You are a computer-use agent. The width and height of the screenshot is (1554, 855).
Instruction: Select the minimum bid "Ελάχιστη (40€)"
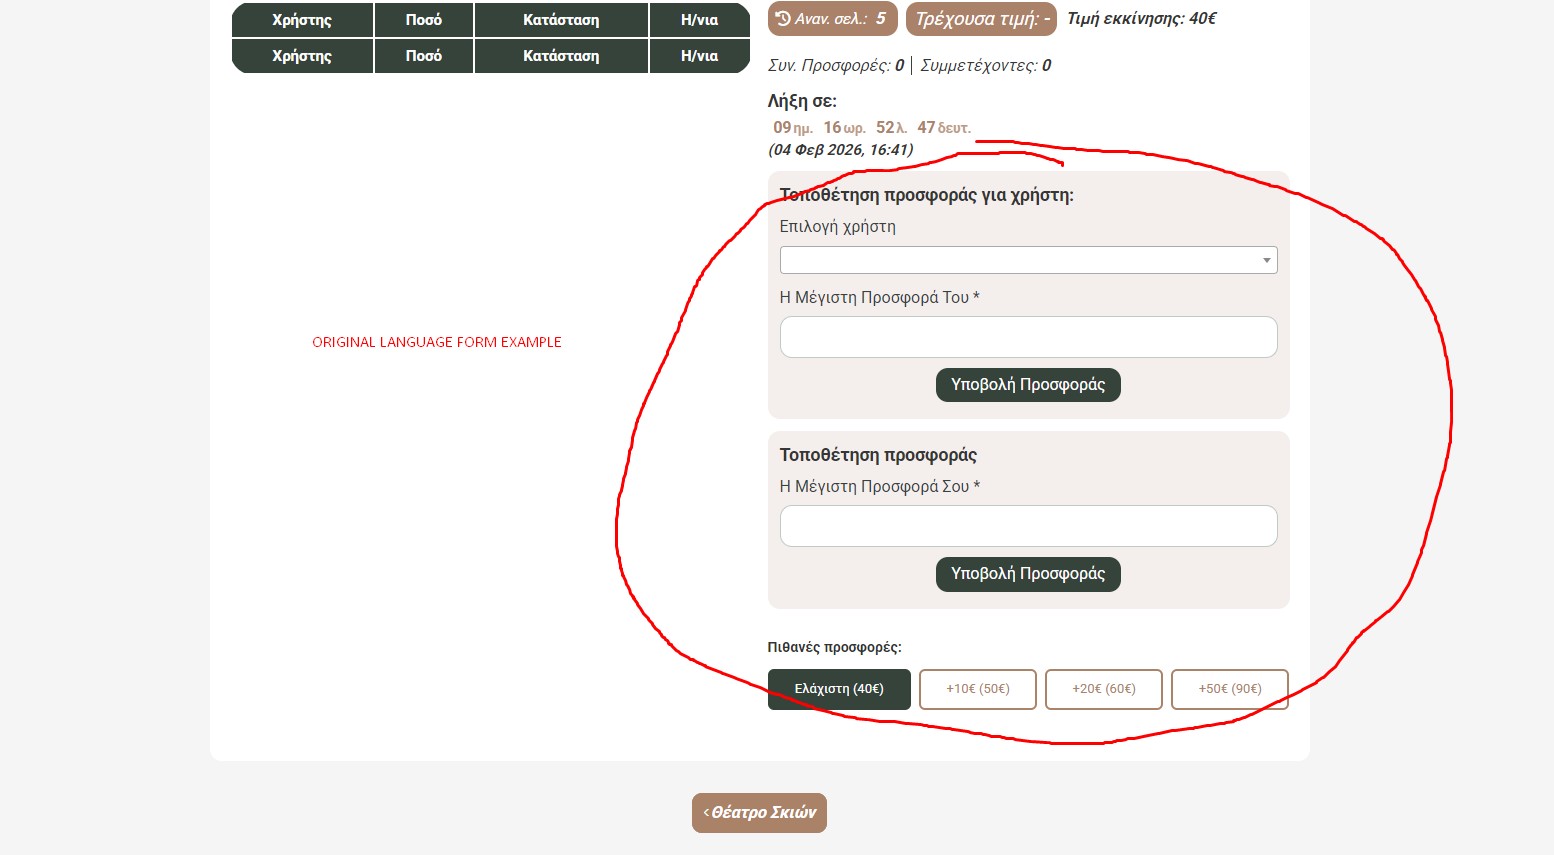[x=839, y=689]
